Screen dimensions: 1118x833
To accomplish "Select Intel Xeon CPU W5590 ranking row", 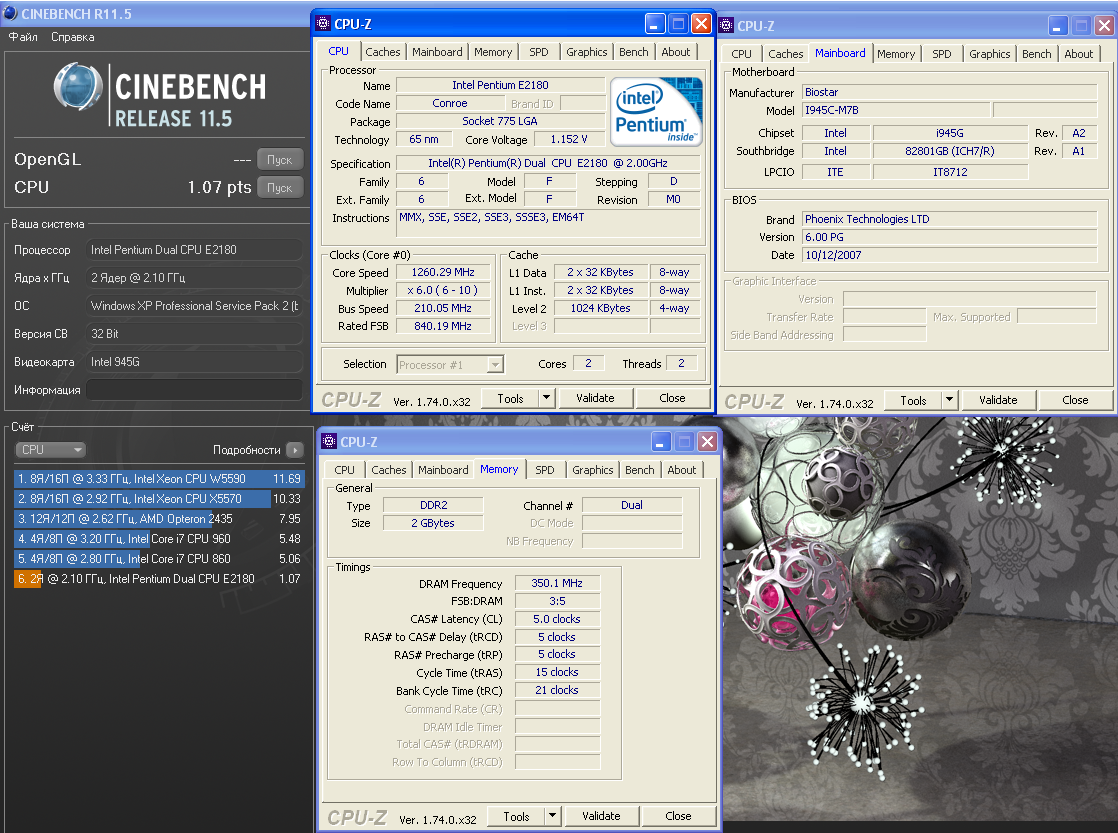I will click(159, 479).
